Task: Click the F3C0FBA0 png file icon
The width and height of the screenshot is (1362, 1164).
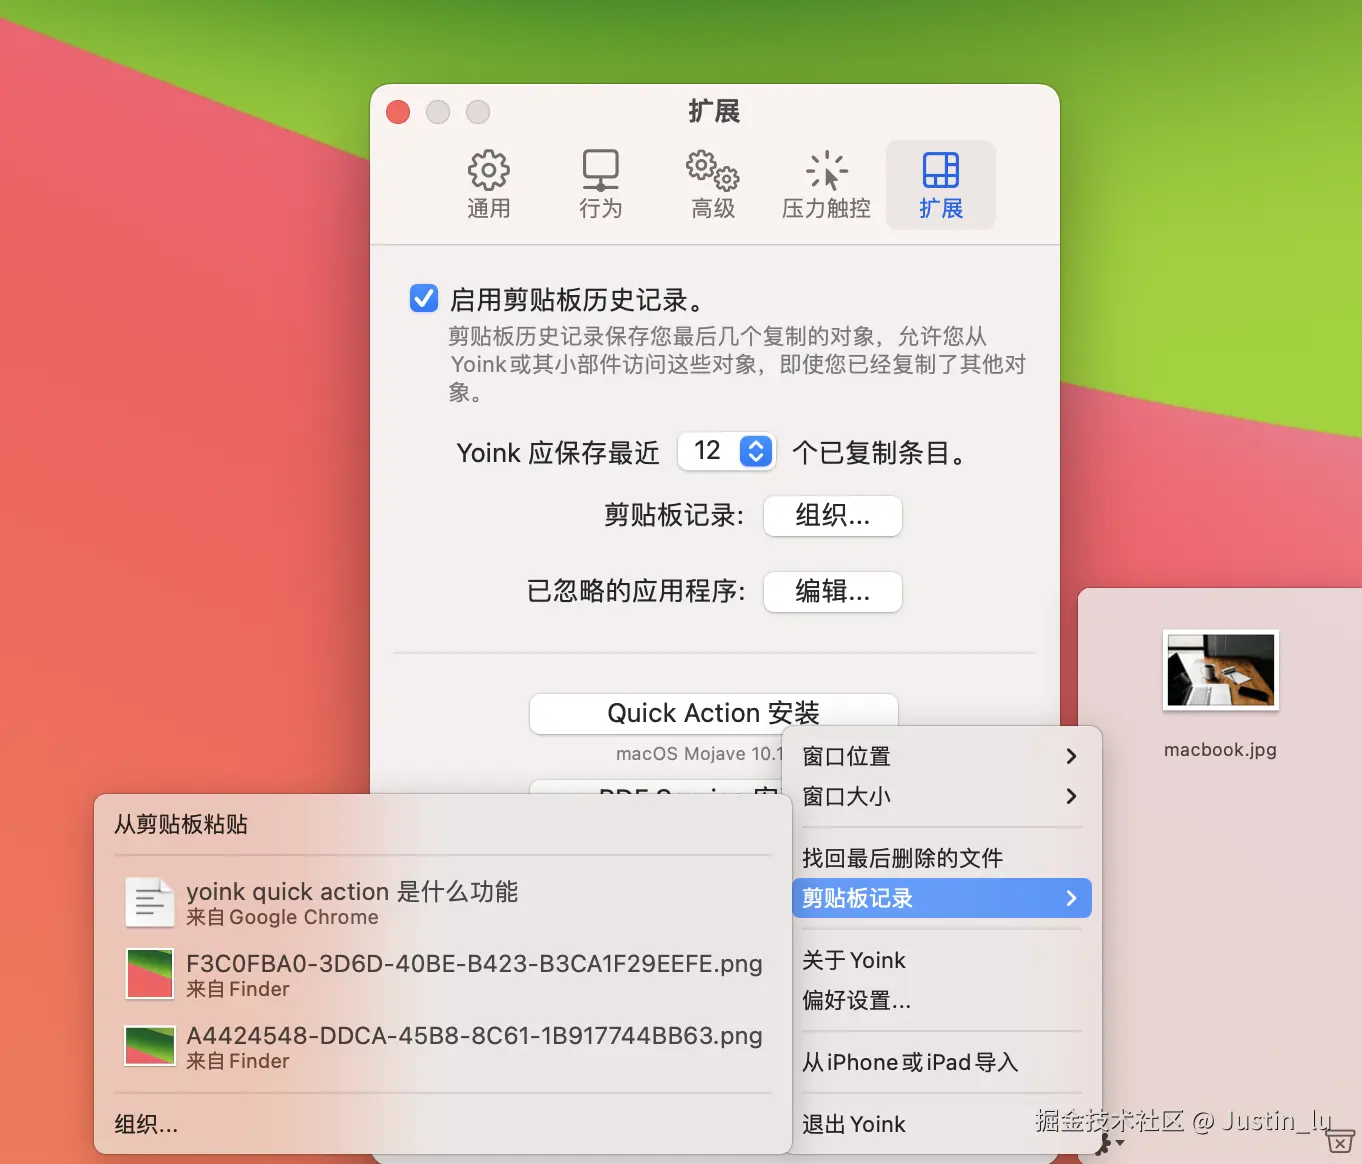Action: point(150,974)
